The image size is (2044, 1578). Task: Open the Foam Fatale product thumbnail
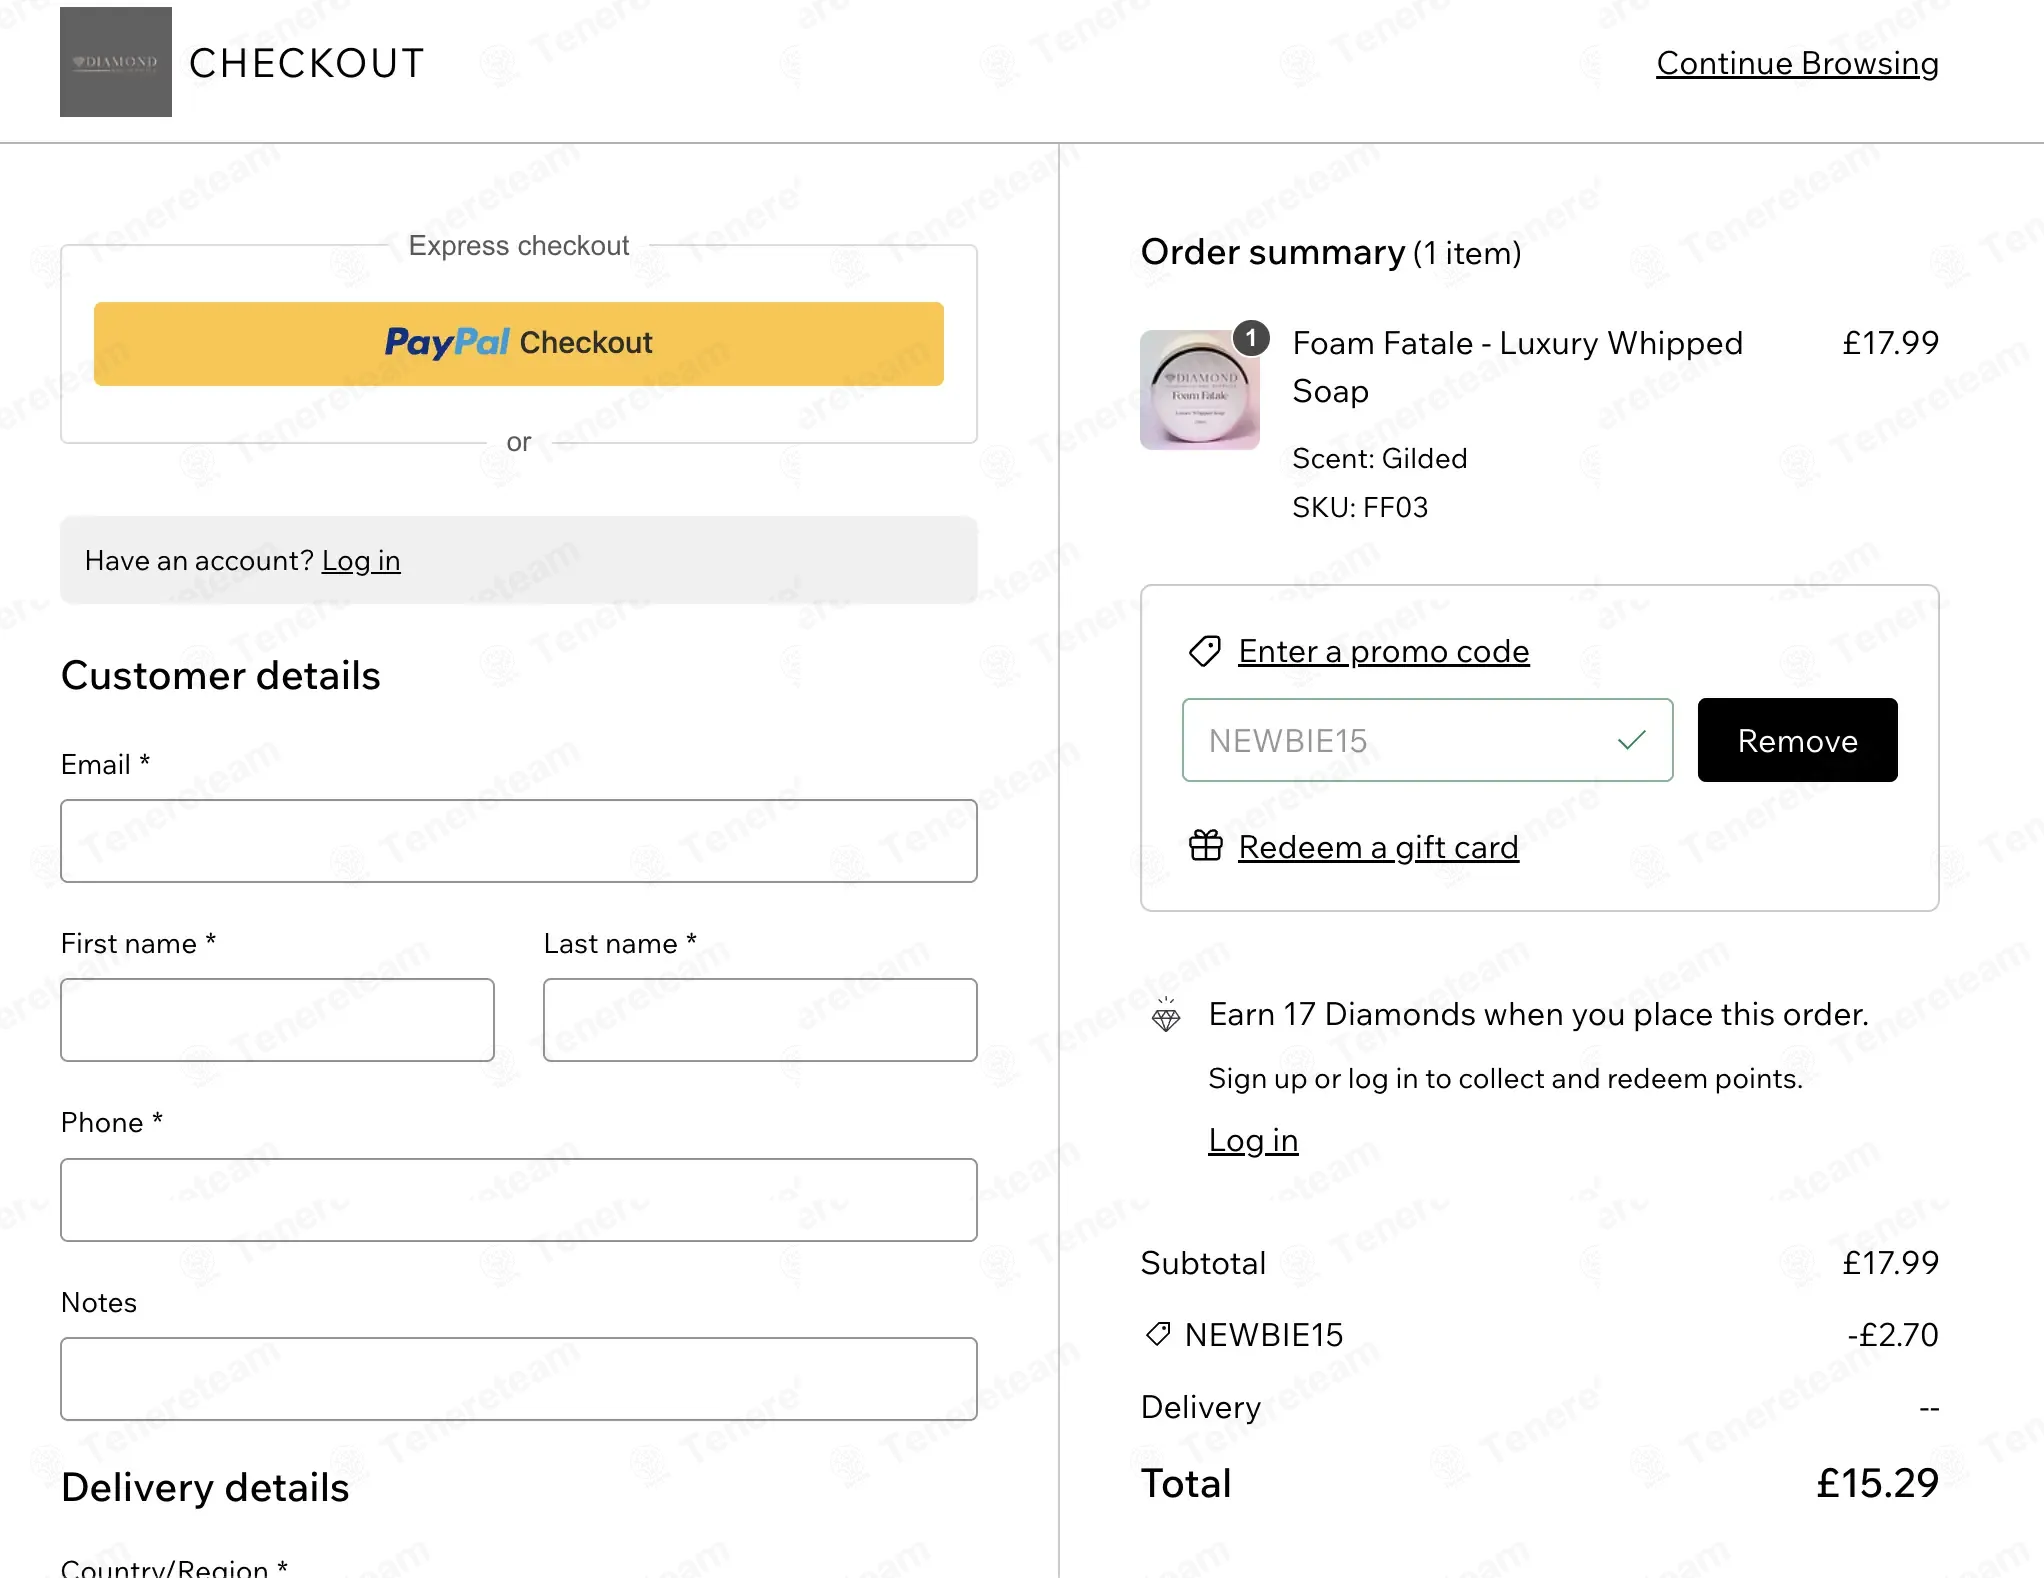tap(1200, 390)
